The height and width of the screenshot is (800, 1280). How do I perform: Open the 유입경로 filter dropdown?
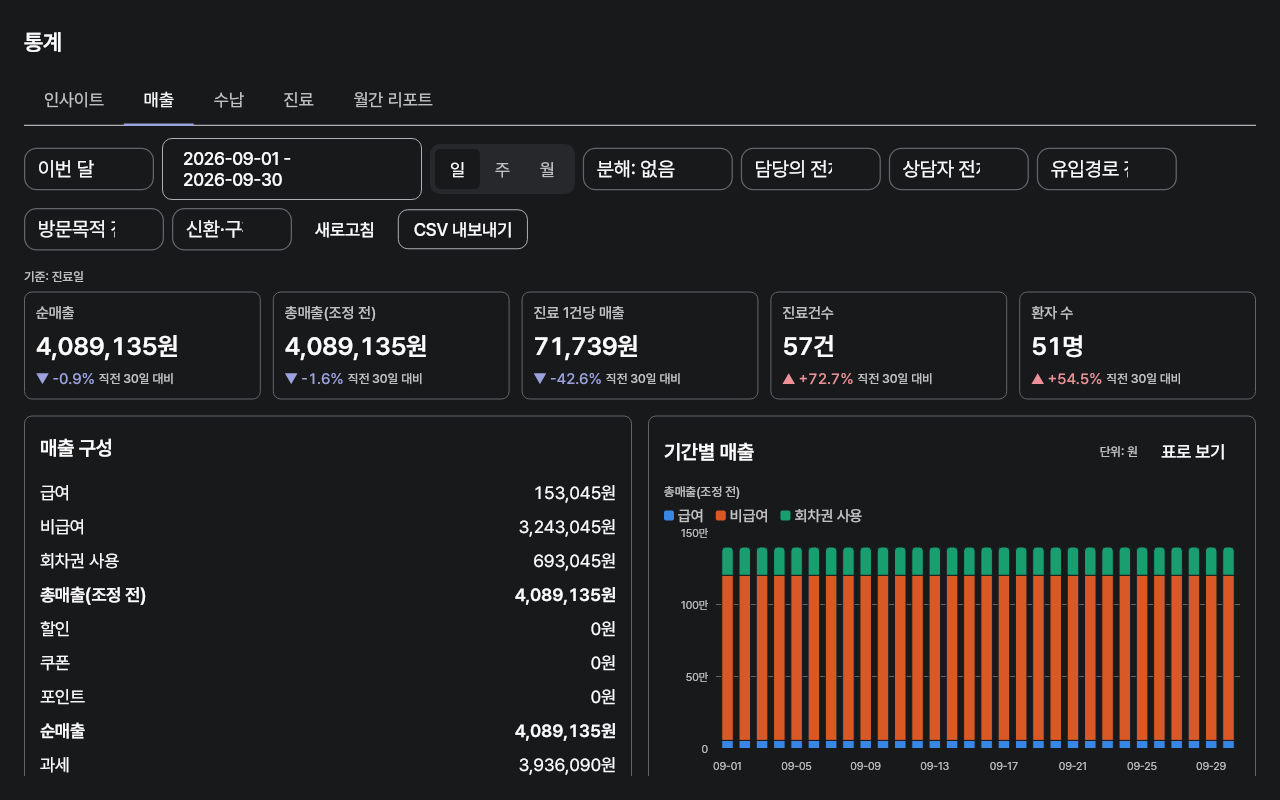click(x=1107, y=169)
